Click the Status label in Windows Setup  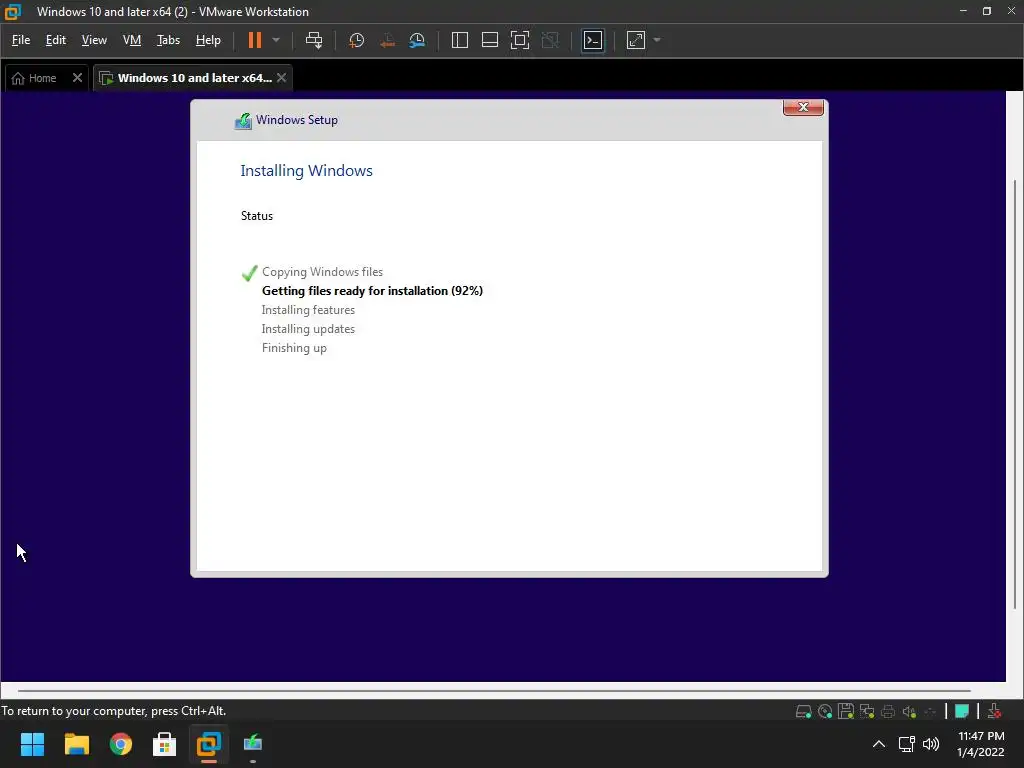pyautogui.click(x=257, y=216)
